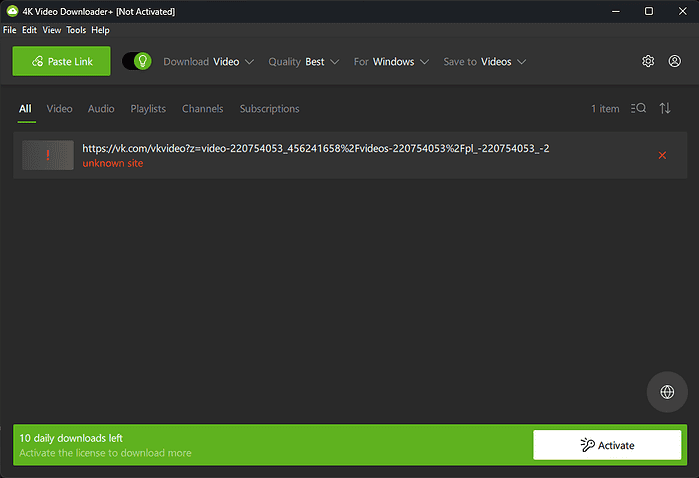Open the Save to Videos dropdown

pos(485,61)
